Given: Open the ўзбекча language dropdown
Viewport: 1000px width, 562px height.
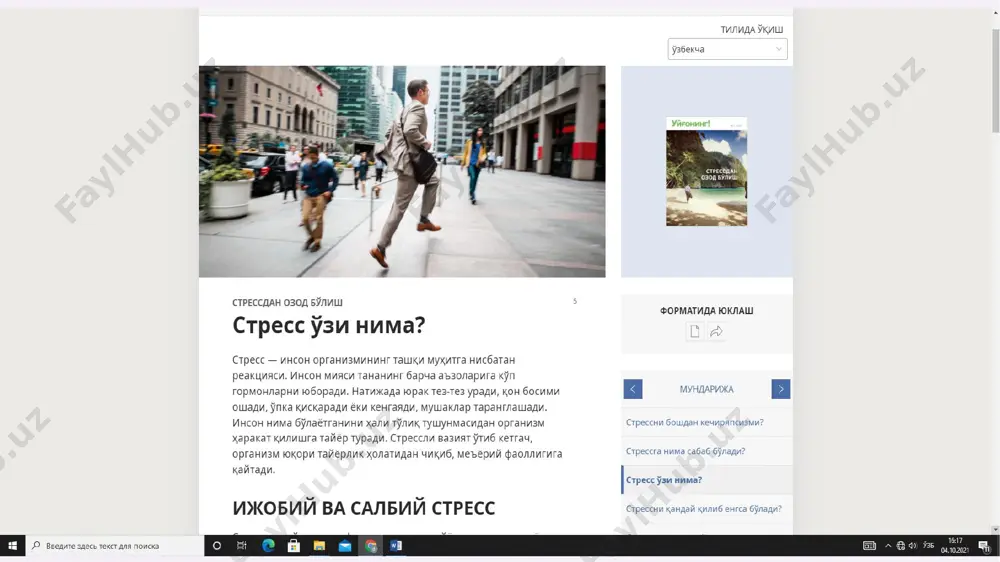Looking at the screenshot, I should coord(727,49).
